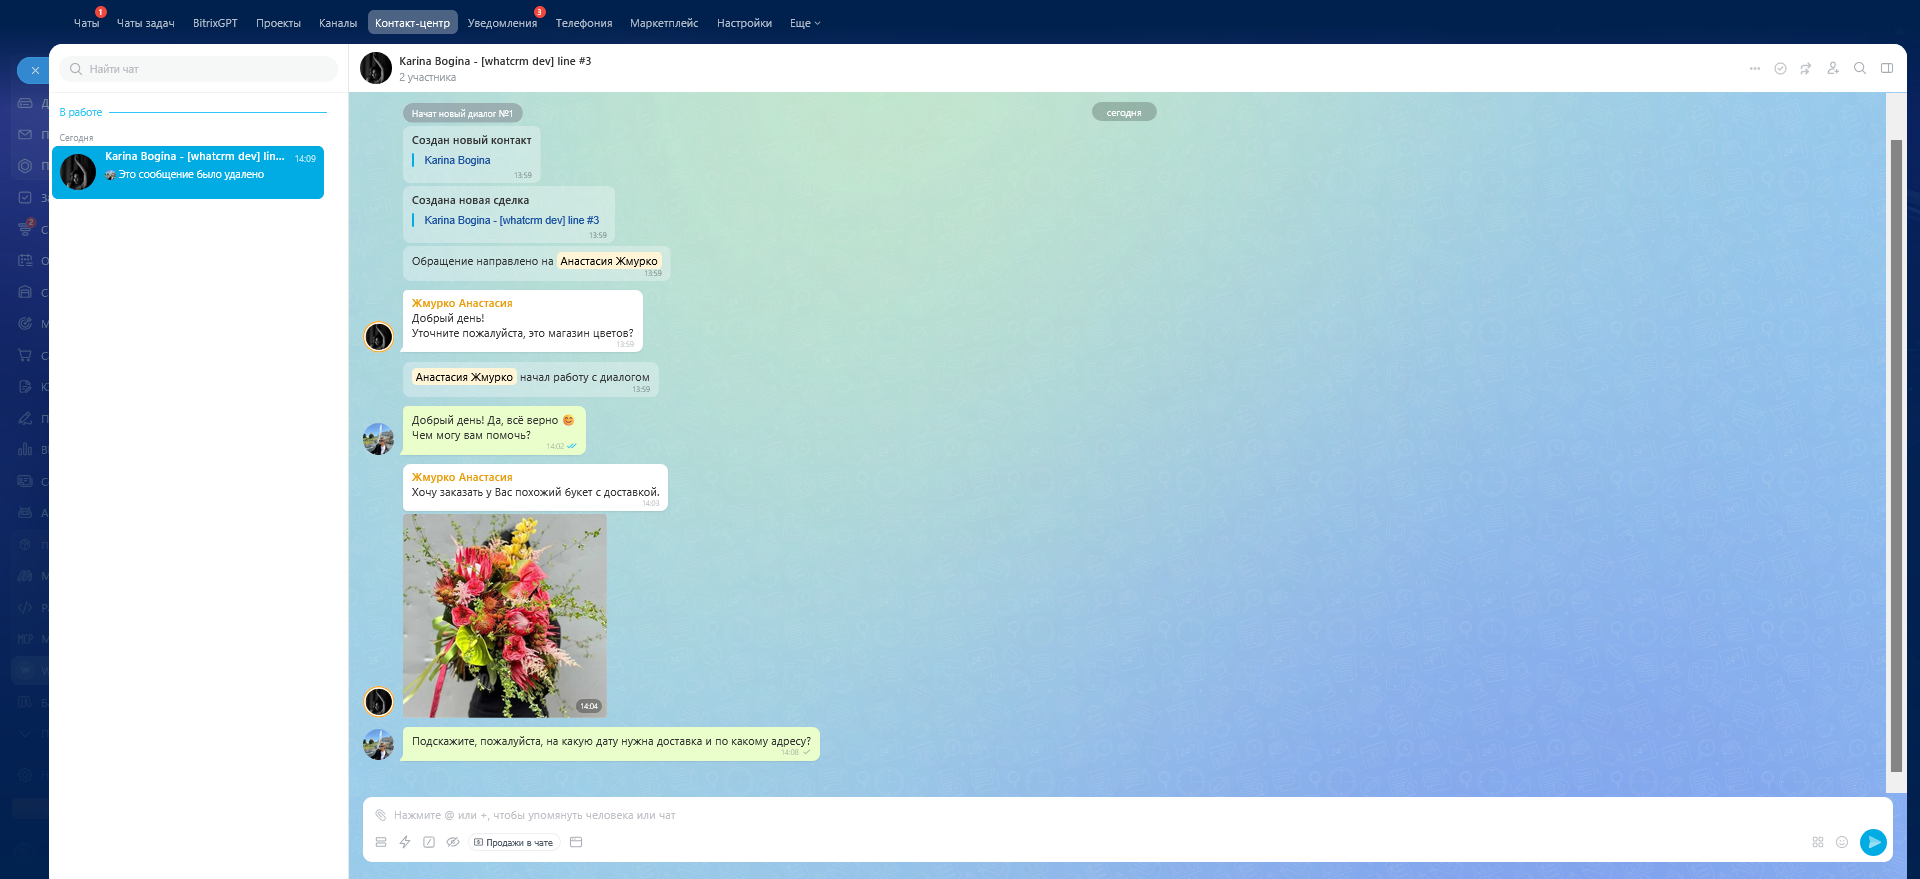Open the Чаты tab
Viewport: 1920px width, 879px height.
click(x=86, y=23)
